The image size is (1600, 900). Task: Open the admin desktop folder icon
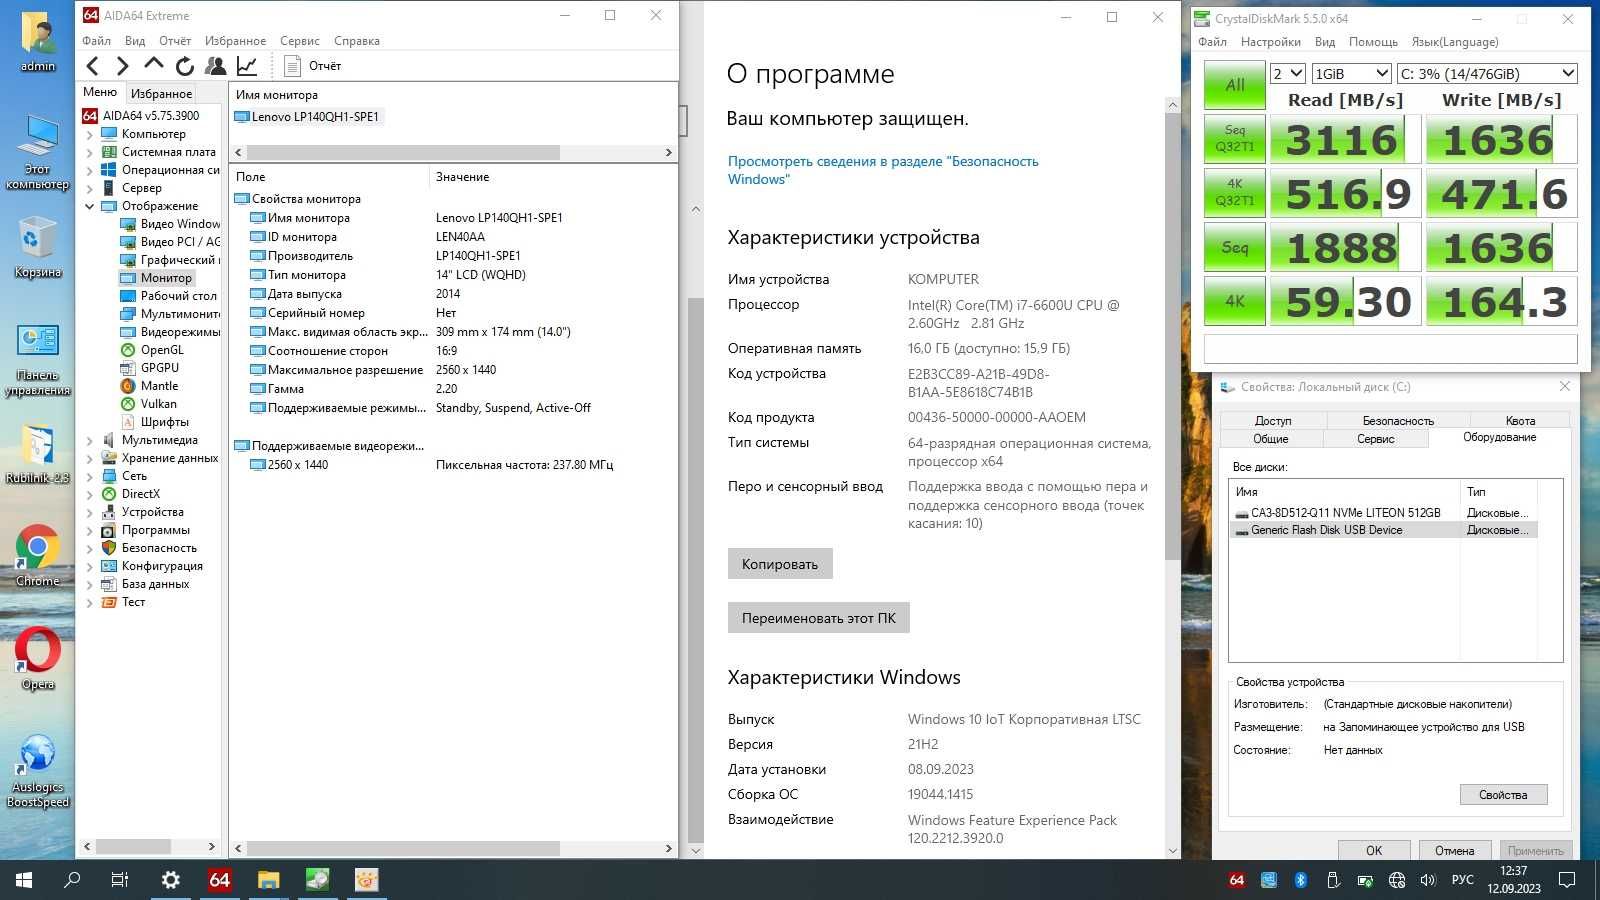(38, 42)
